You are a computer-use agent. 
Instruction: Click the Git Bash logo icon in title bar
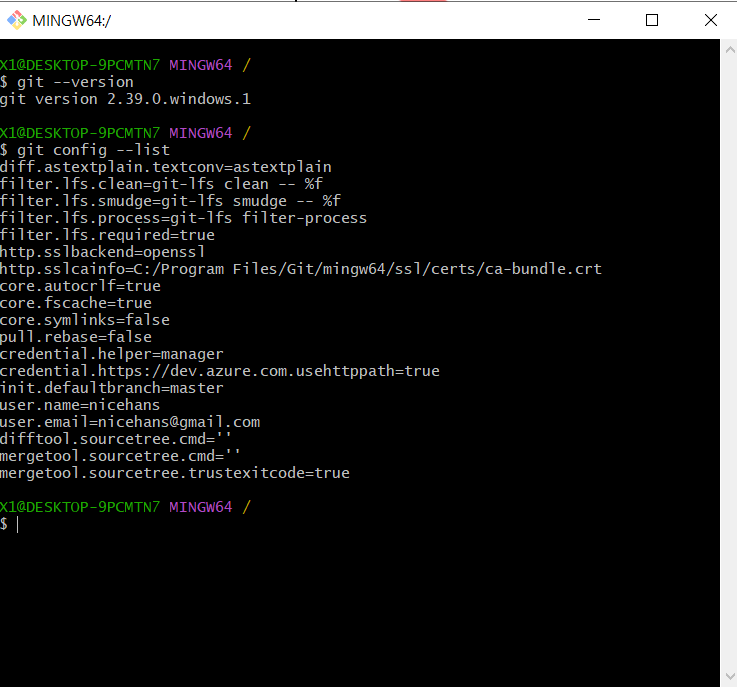(x=17, y=20)
